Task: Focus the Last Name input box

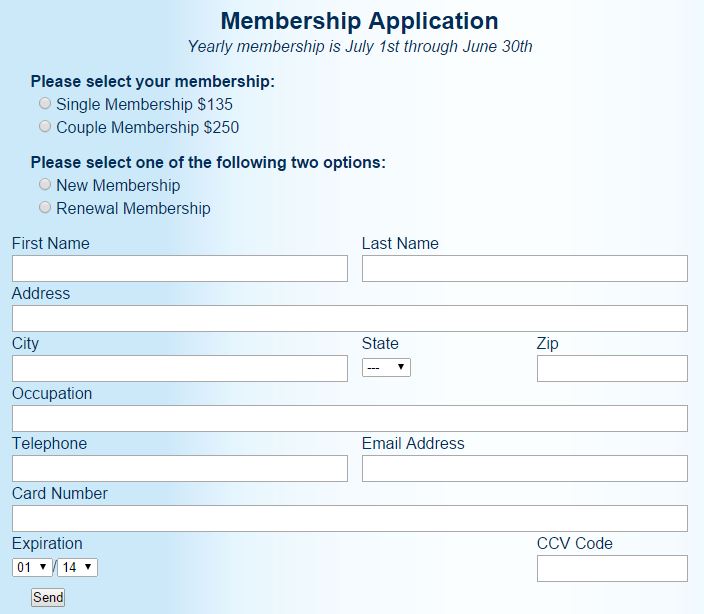Action: [524, 268]
